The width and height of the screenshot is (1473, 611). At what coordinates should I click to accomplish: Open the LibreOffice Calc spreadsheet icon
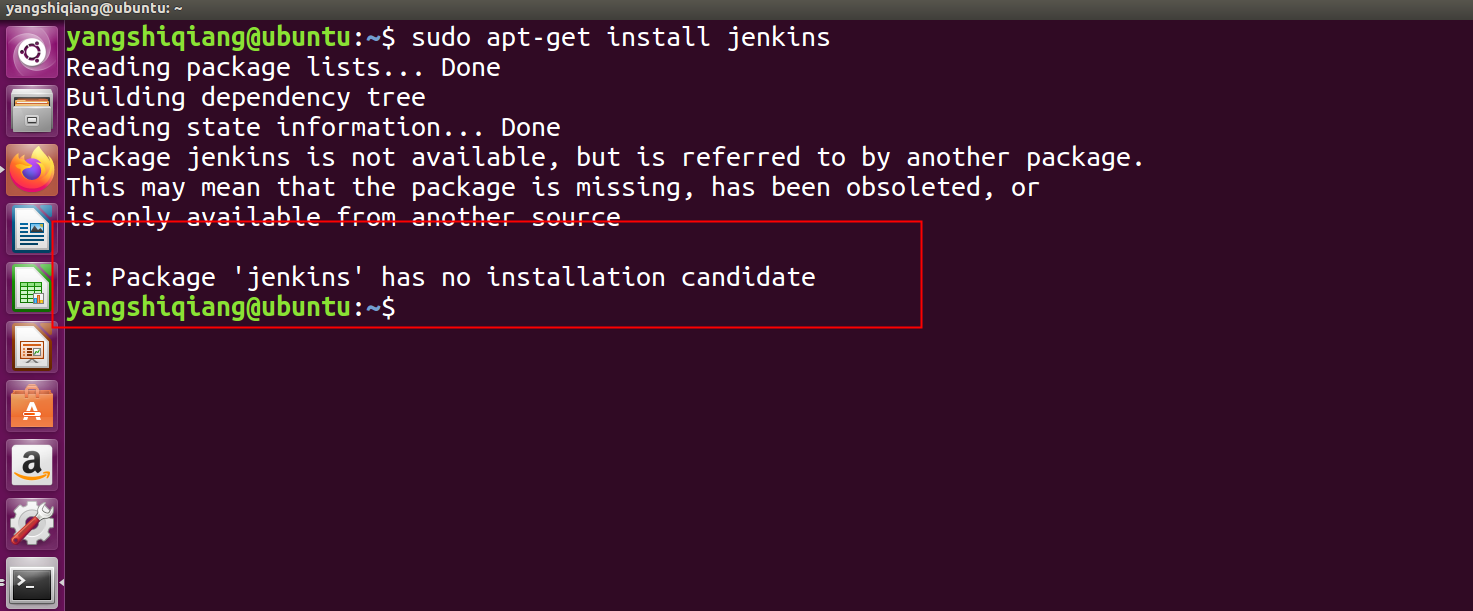coord(31,288)
